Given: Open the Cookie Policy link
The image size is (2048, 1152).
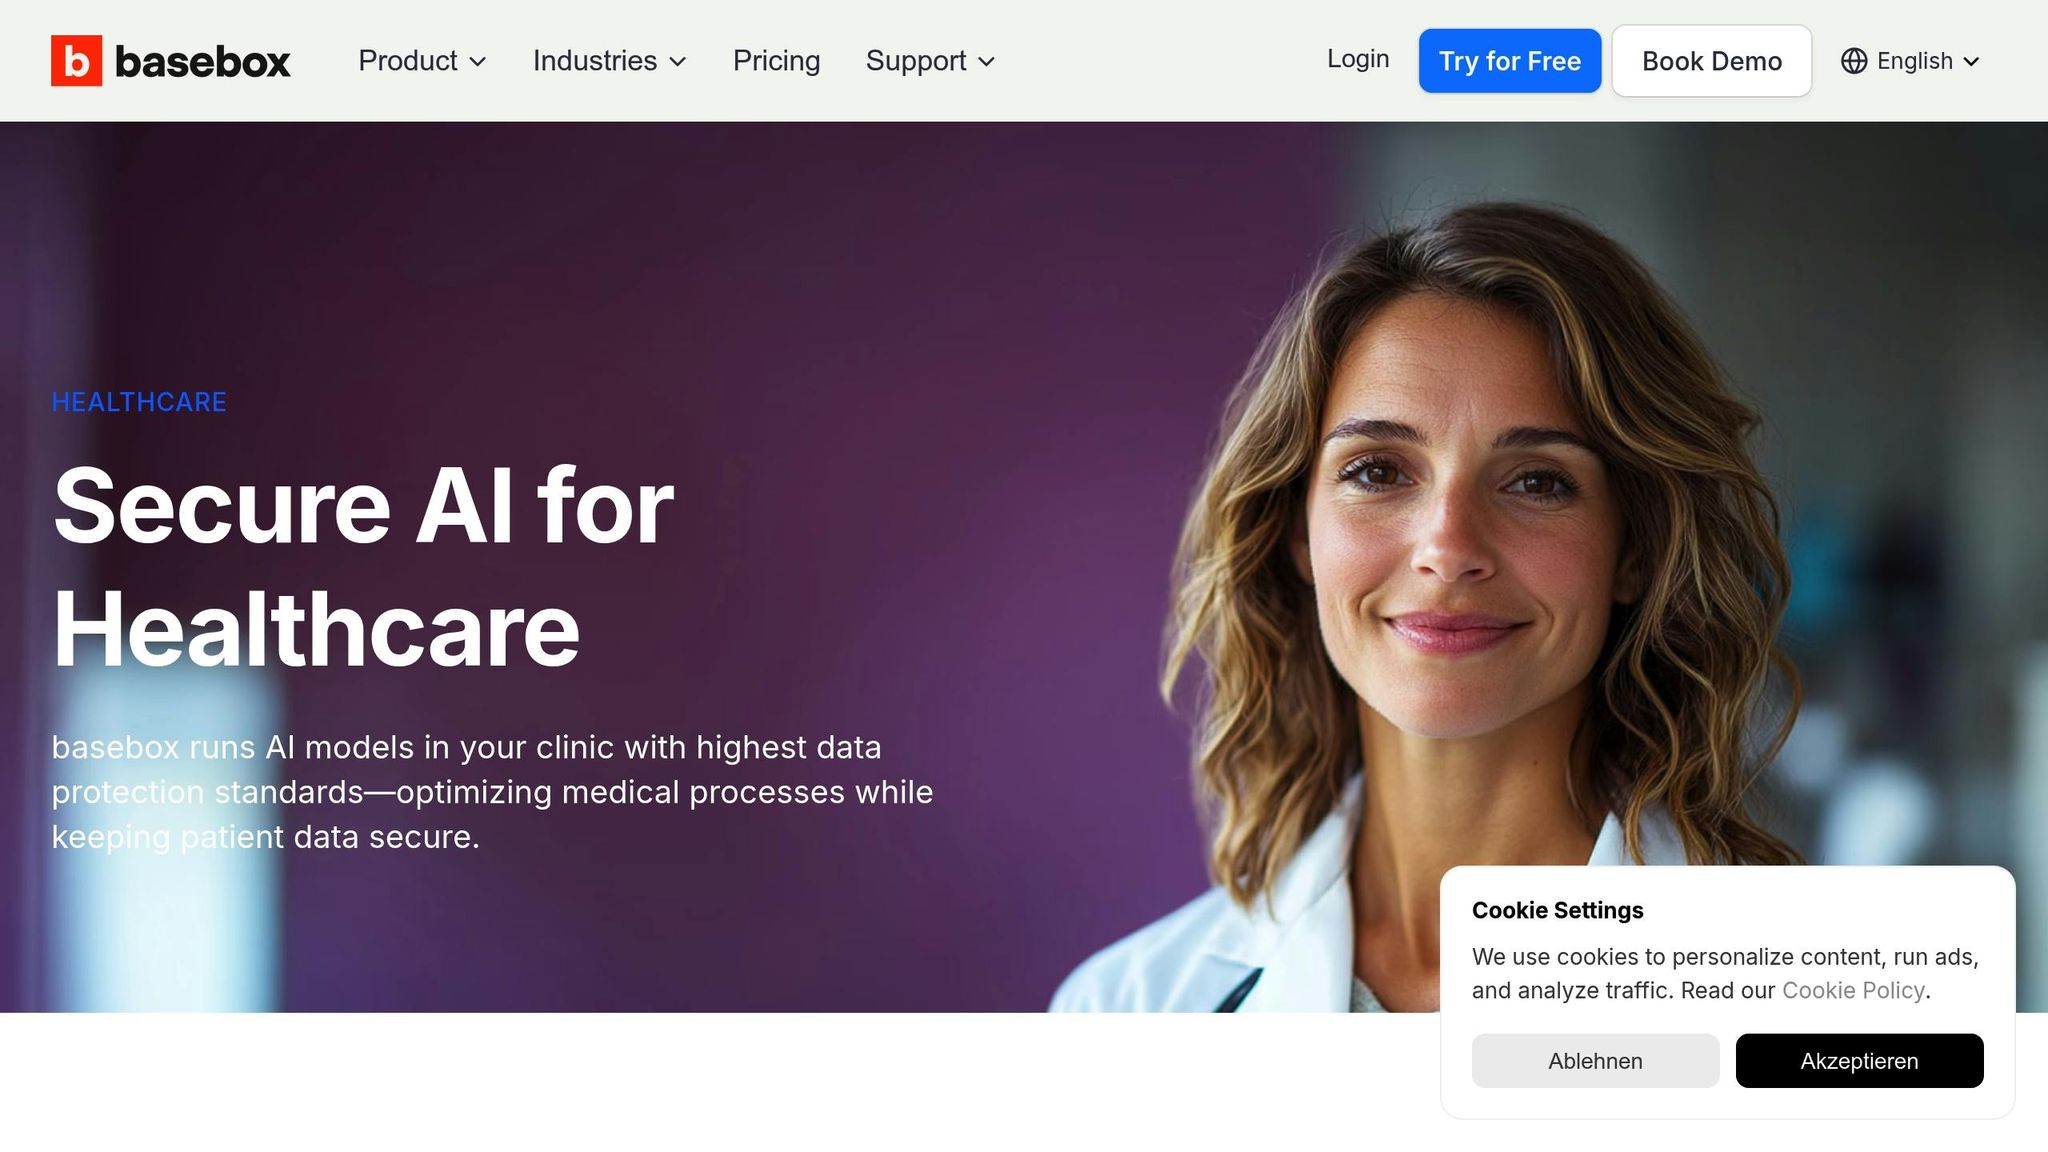Looking at the screenshot, I should [1853, 991].
